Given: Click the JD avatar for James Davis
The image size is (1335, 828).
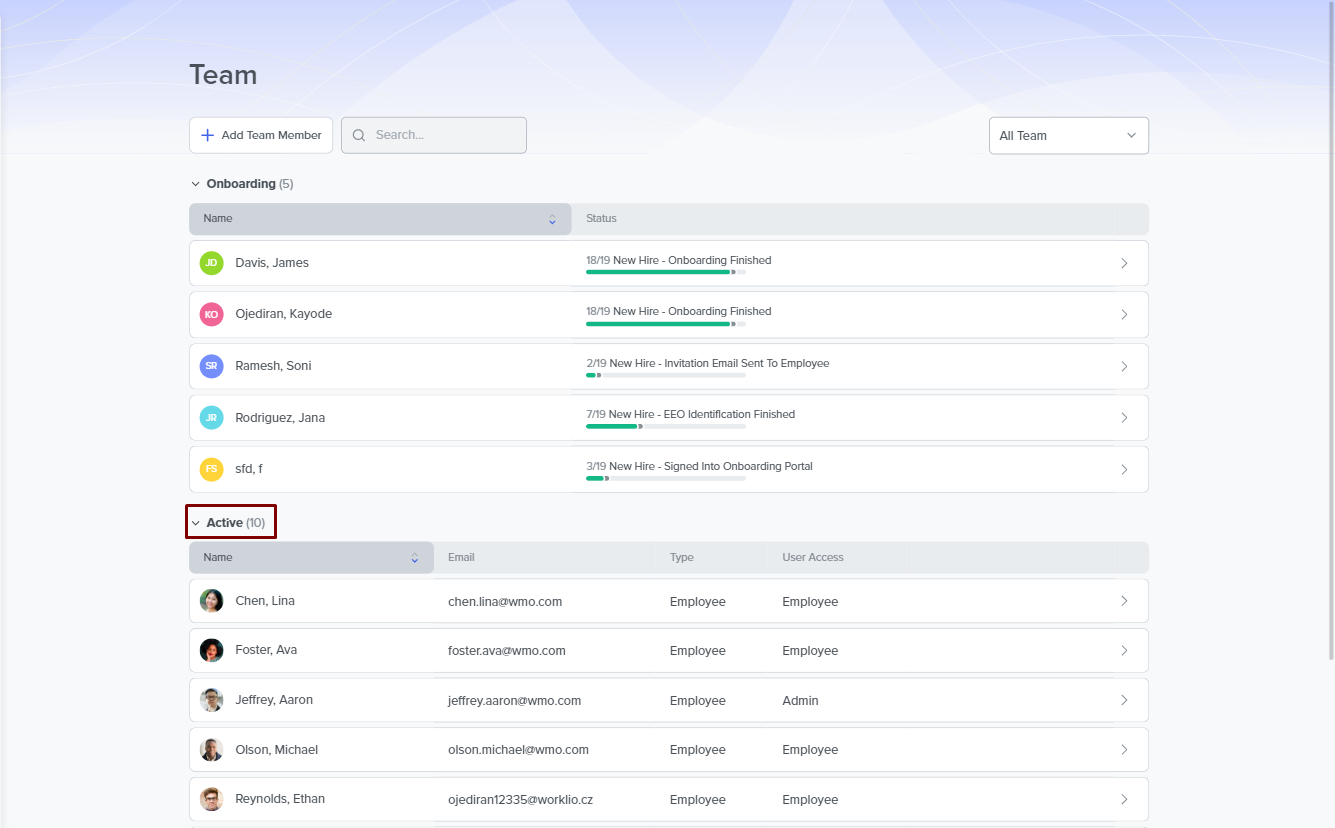Looking at the screenshot, I should pos(211,263).
